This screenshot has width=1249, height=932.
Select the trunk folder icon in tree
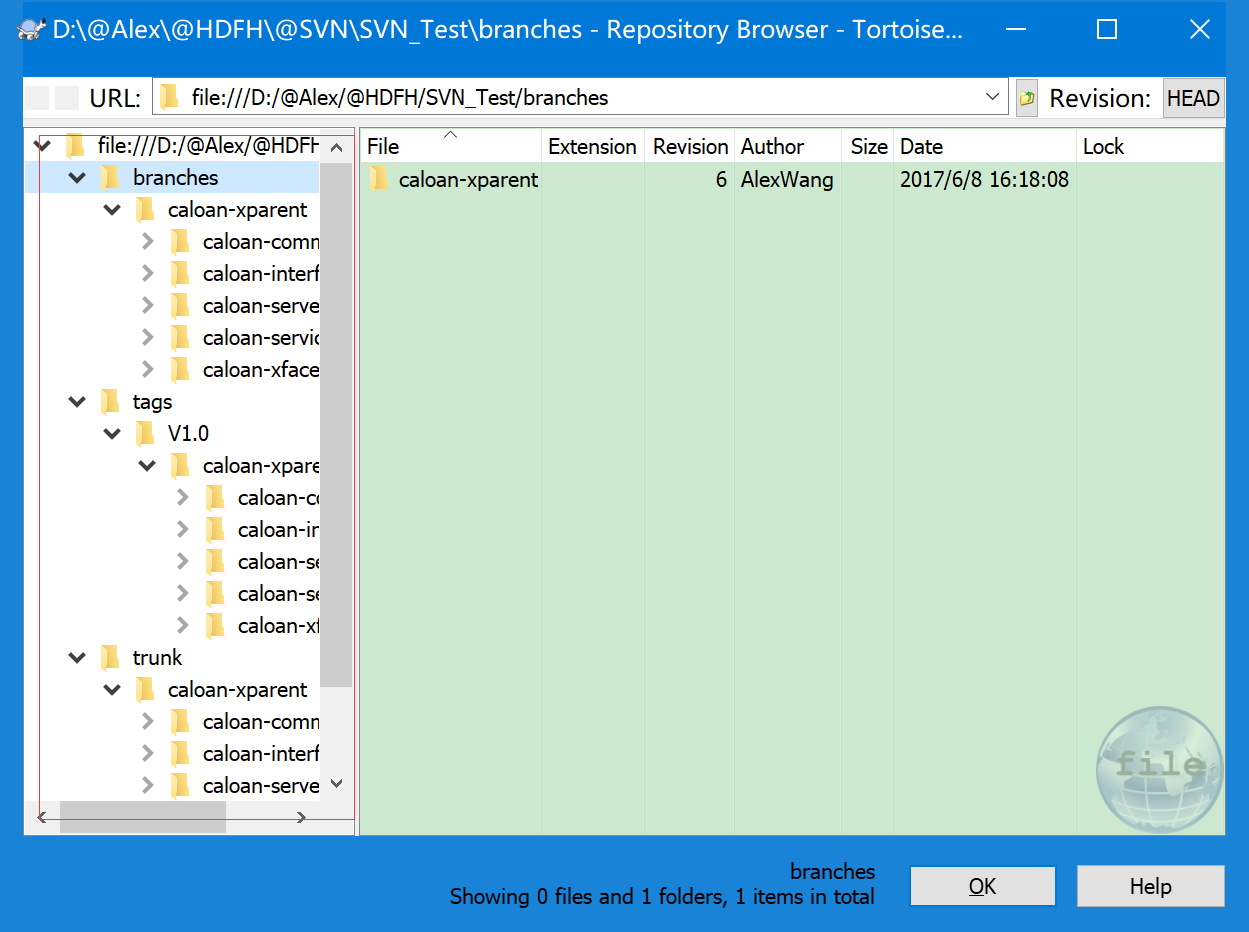pos(111,658)
